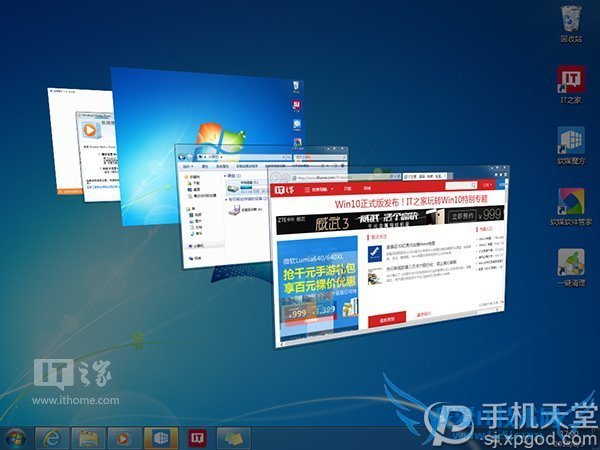Image resolution: width=600 pixels, height=450 pixels.
Task: Click the Lumia640/640XL blue advertisement
Action: [x=318, y=287]
